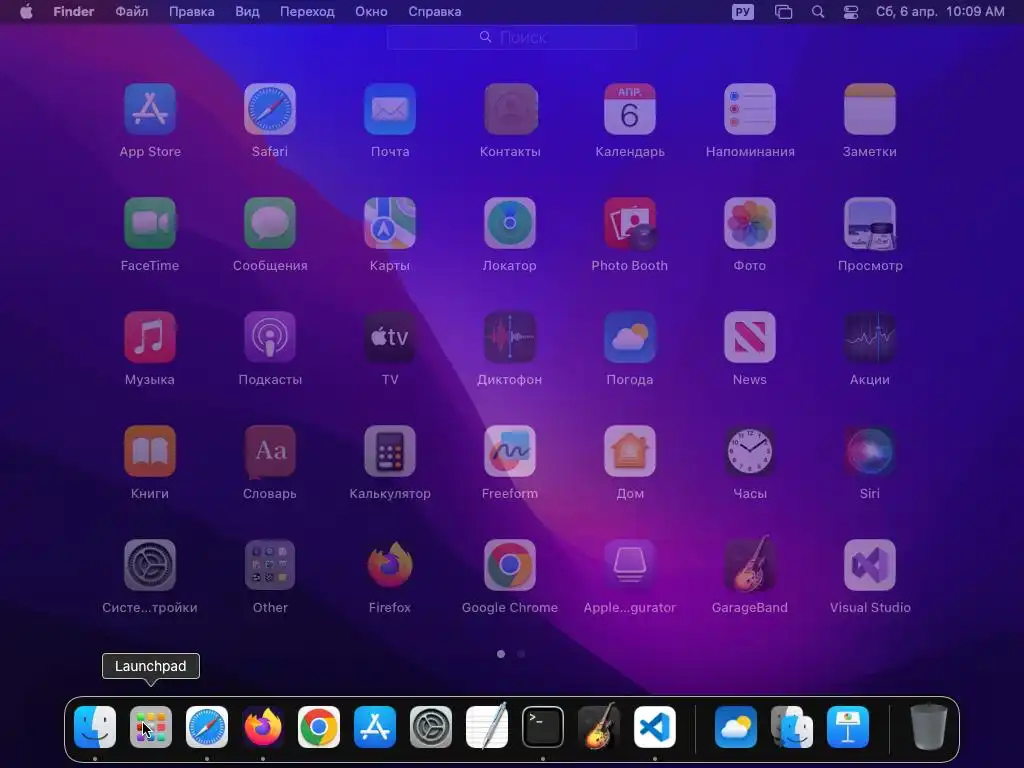1024x768 pixels.
Task: Launch Напоминания app
Action: click(x=750, y=109)
